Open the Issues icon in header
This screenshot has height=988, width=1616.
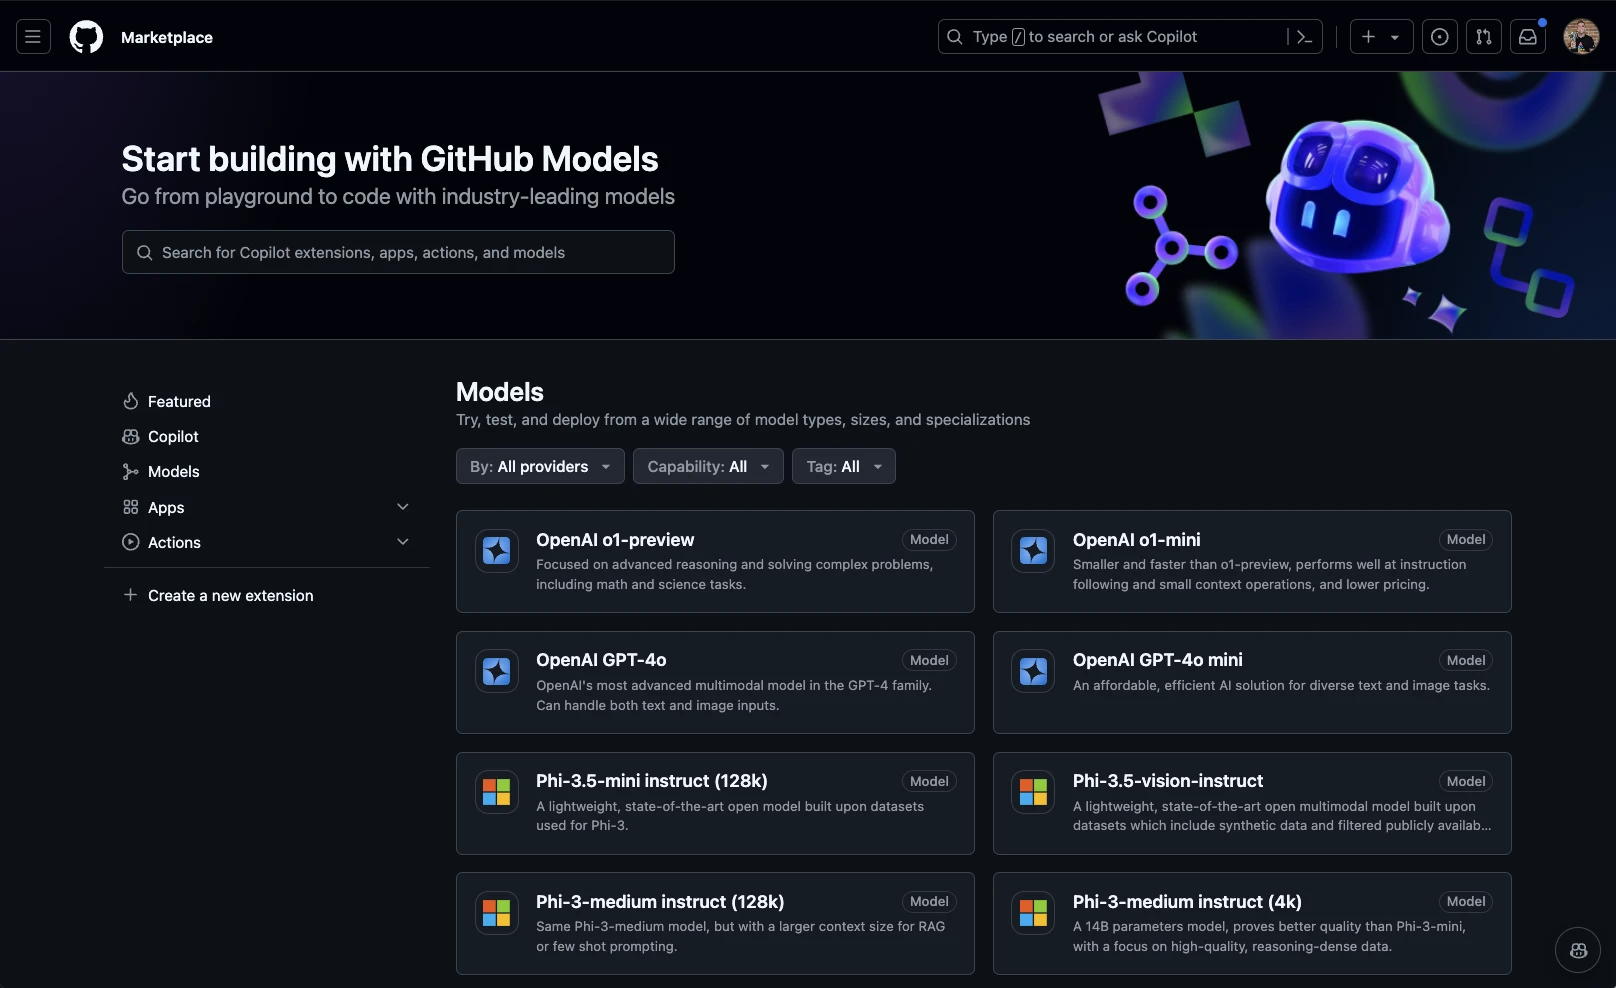click(x=1439, y=37)
